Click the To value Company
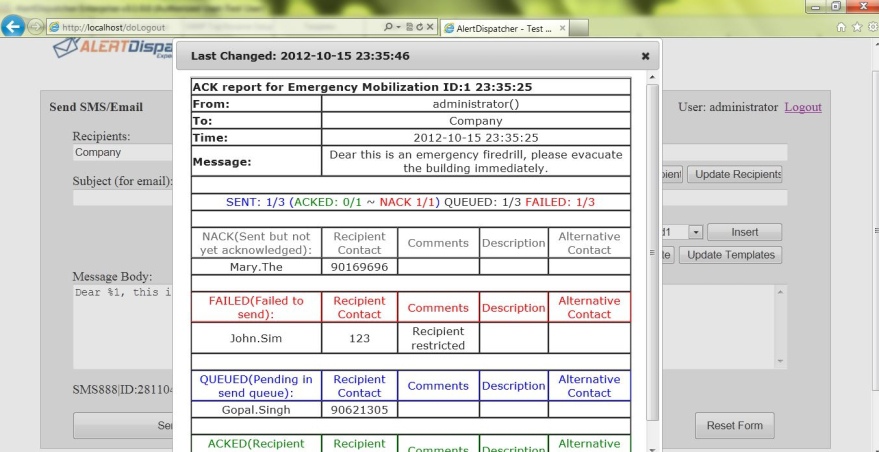 [x=475, y=121]
